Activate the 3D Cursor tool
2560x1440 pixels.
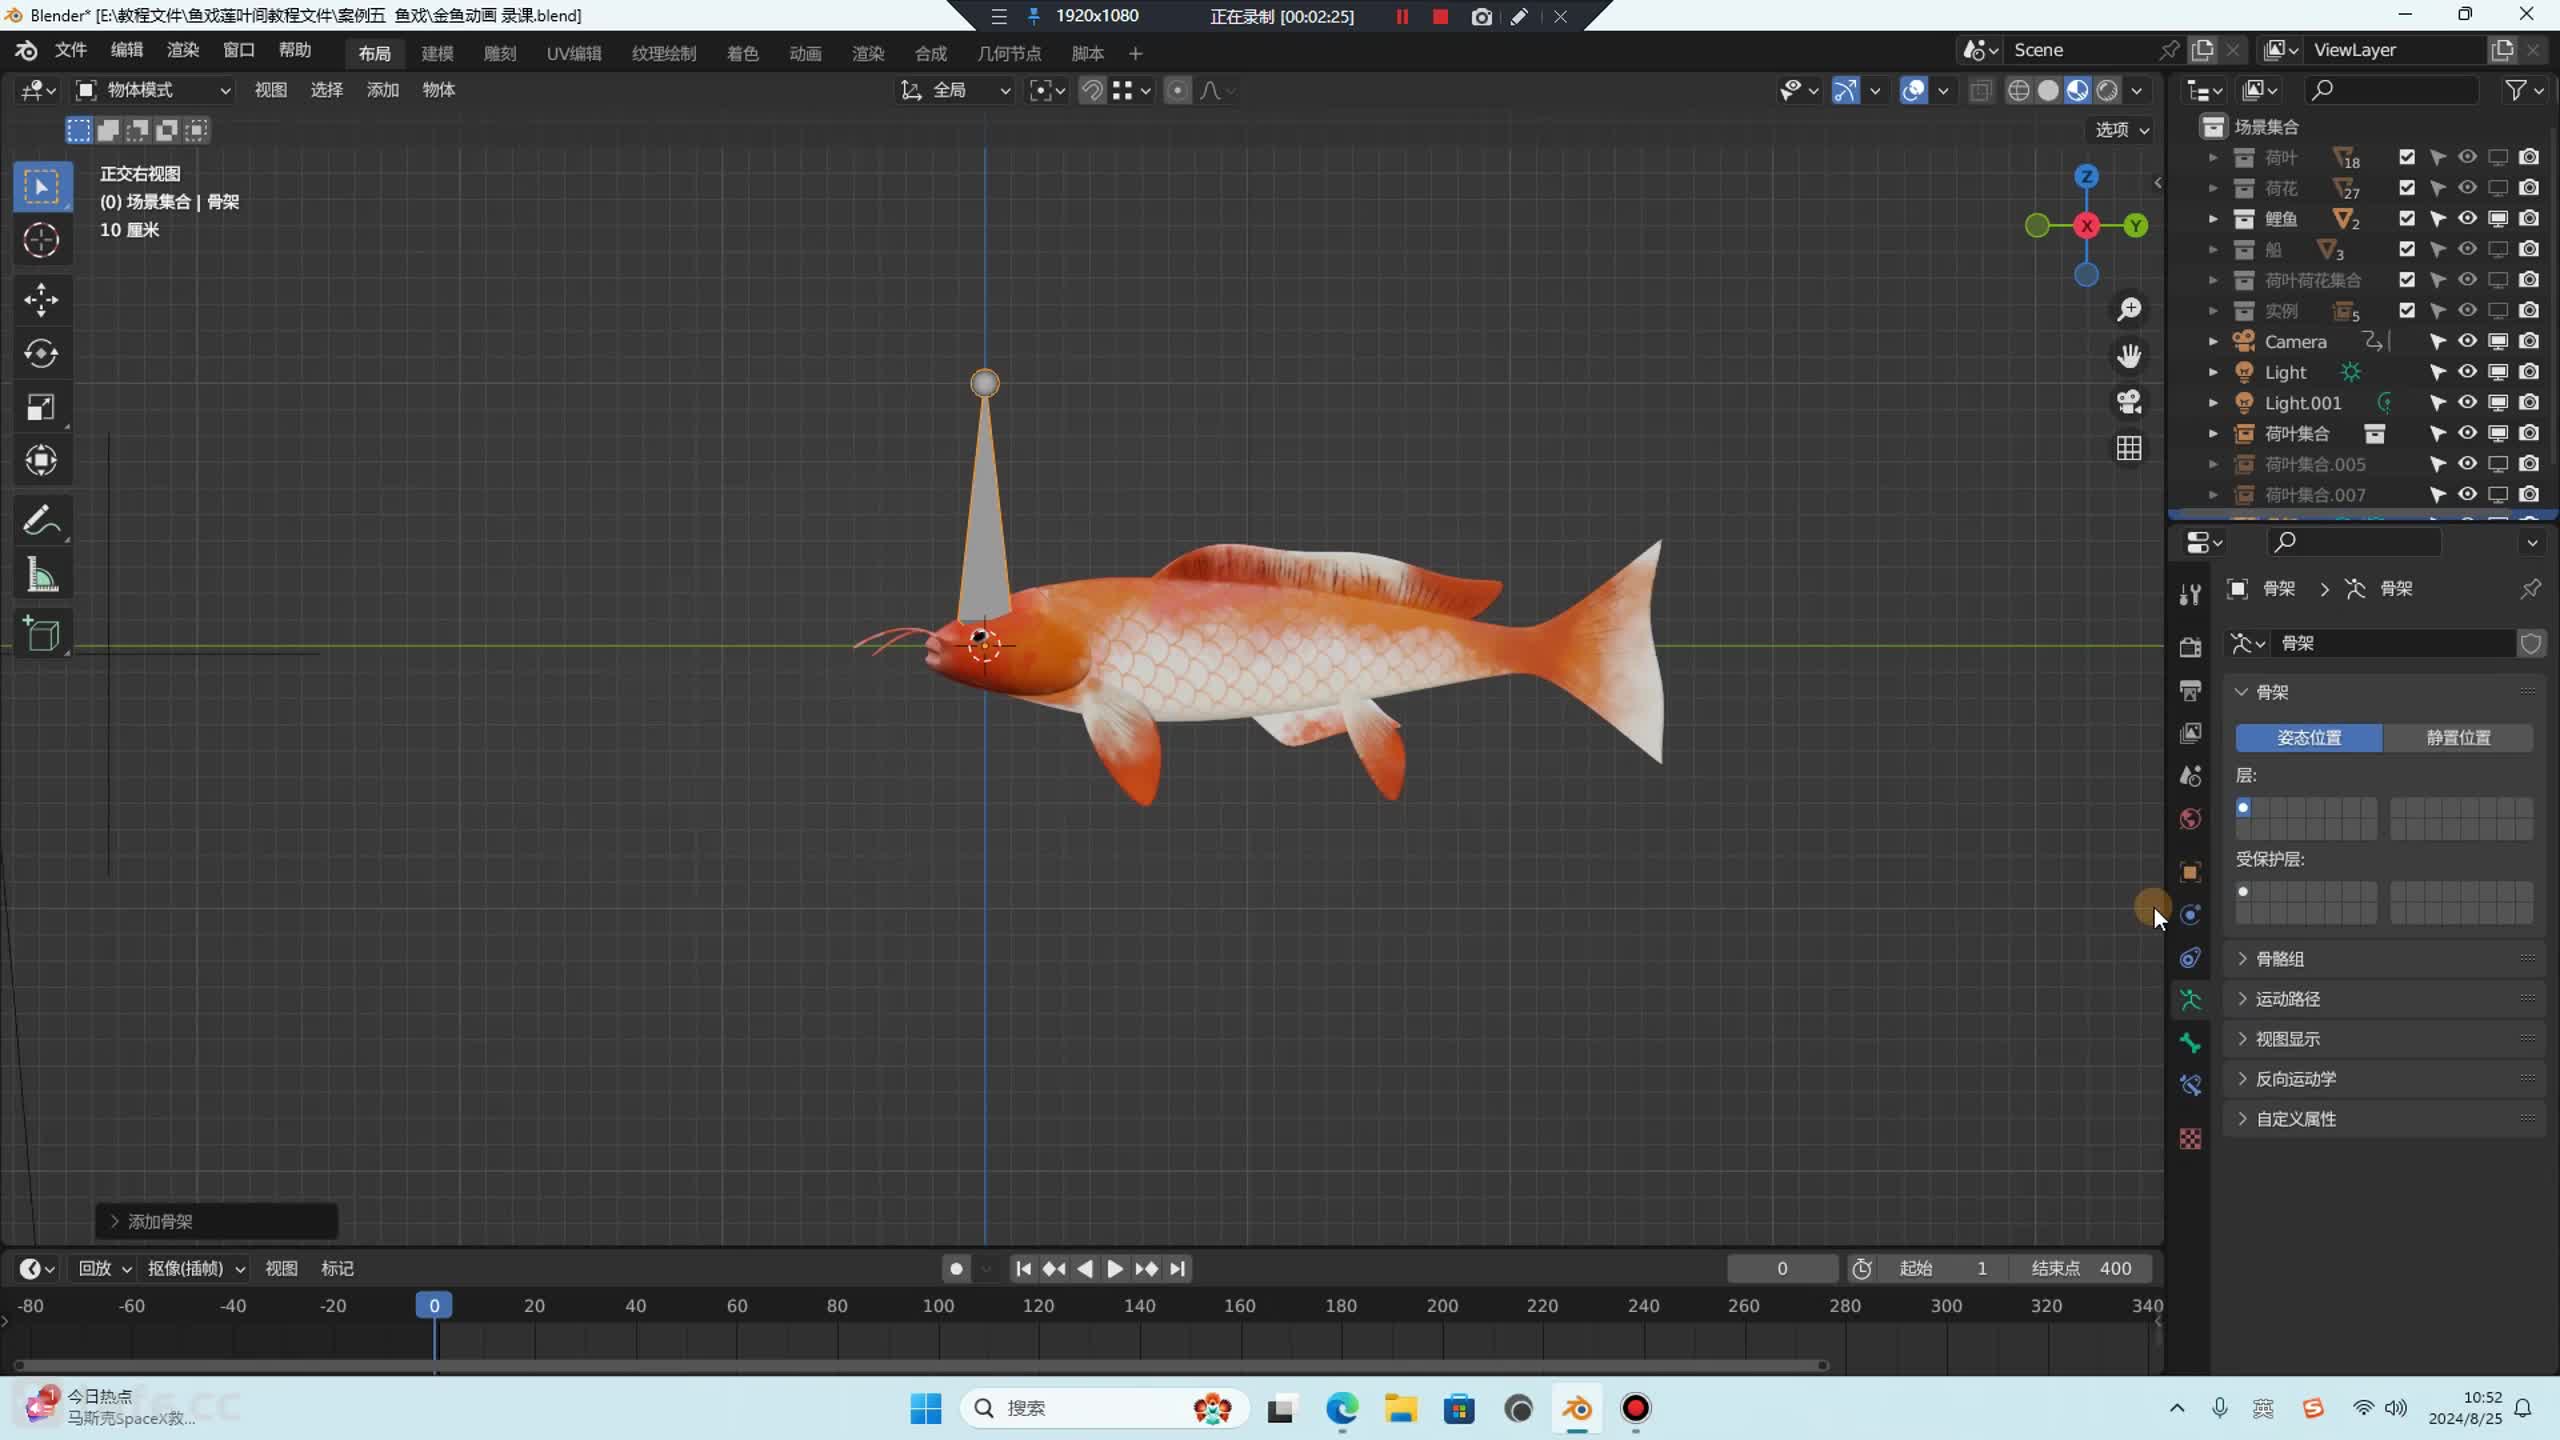pos(42,240)
